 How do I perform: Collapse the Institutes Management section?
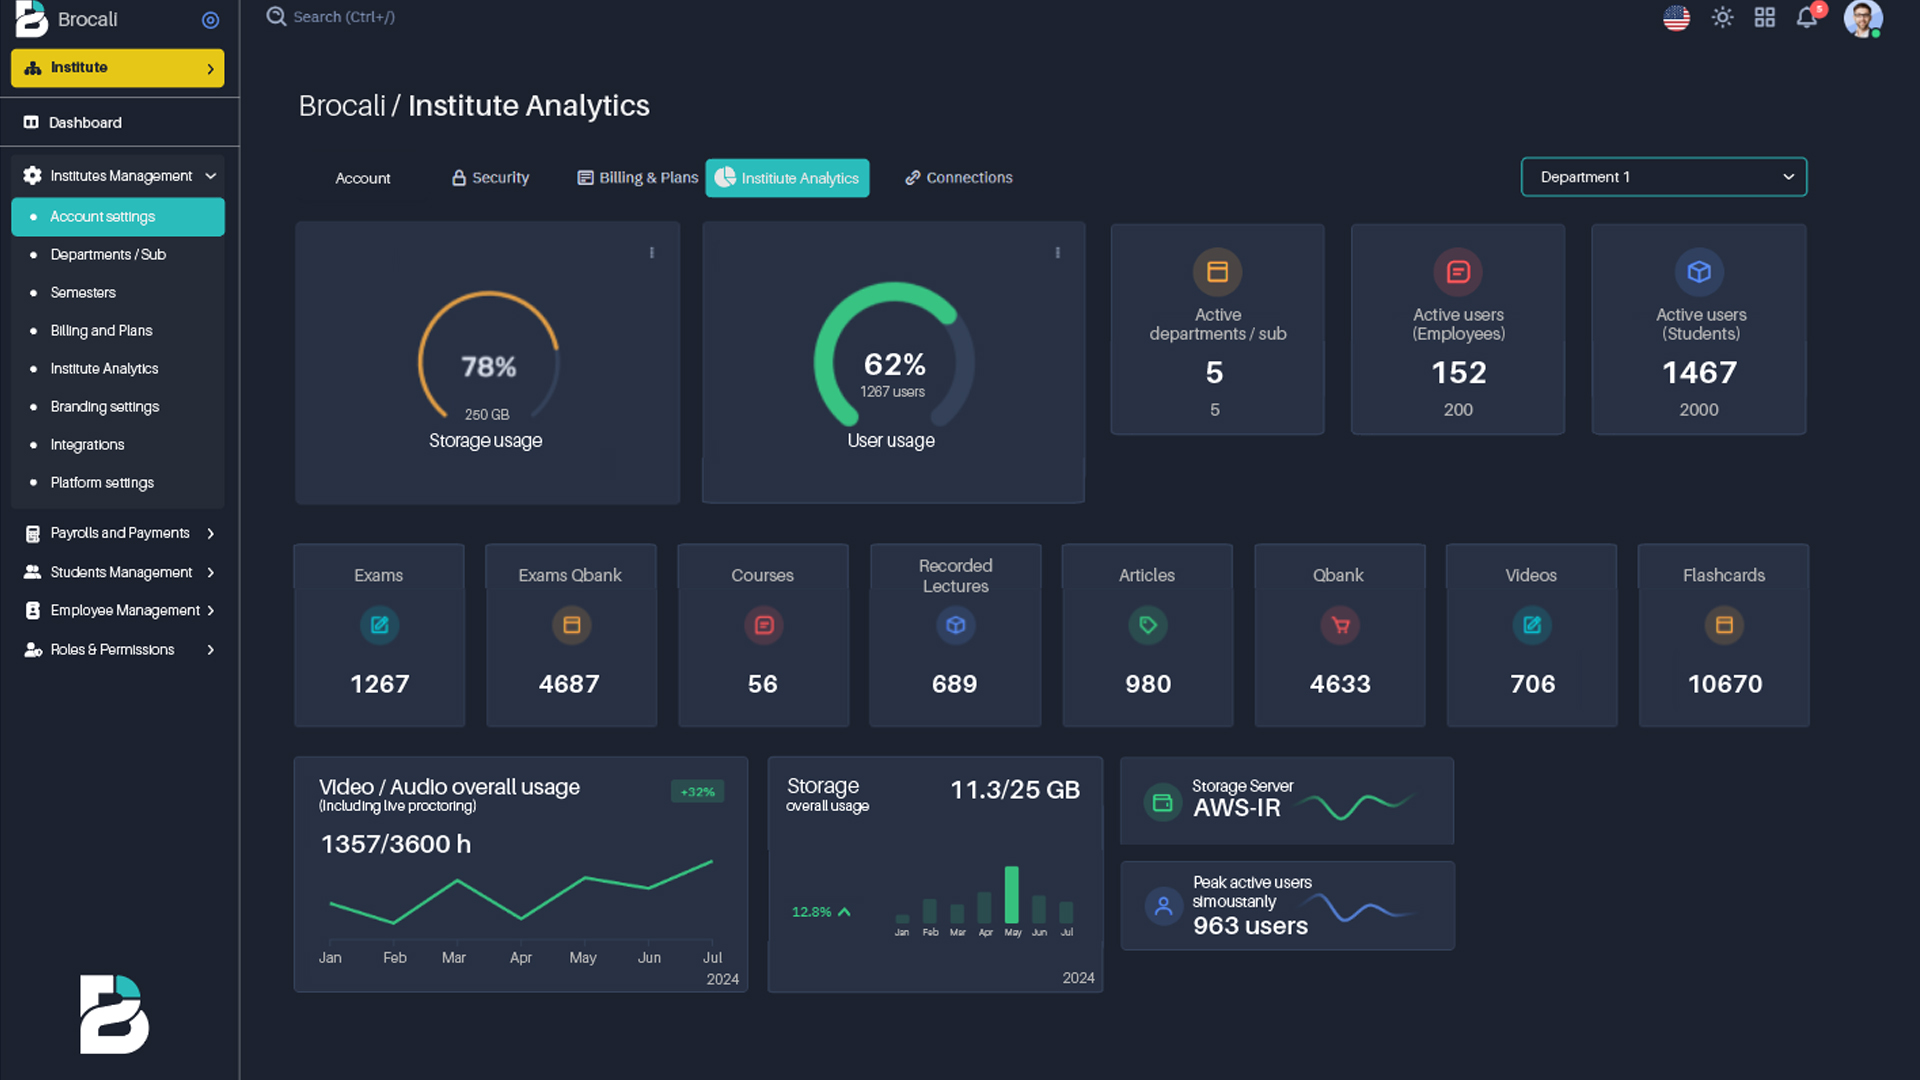(x=118, y=176)
